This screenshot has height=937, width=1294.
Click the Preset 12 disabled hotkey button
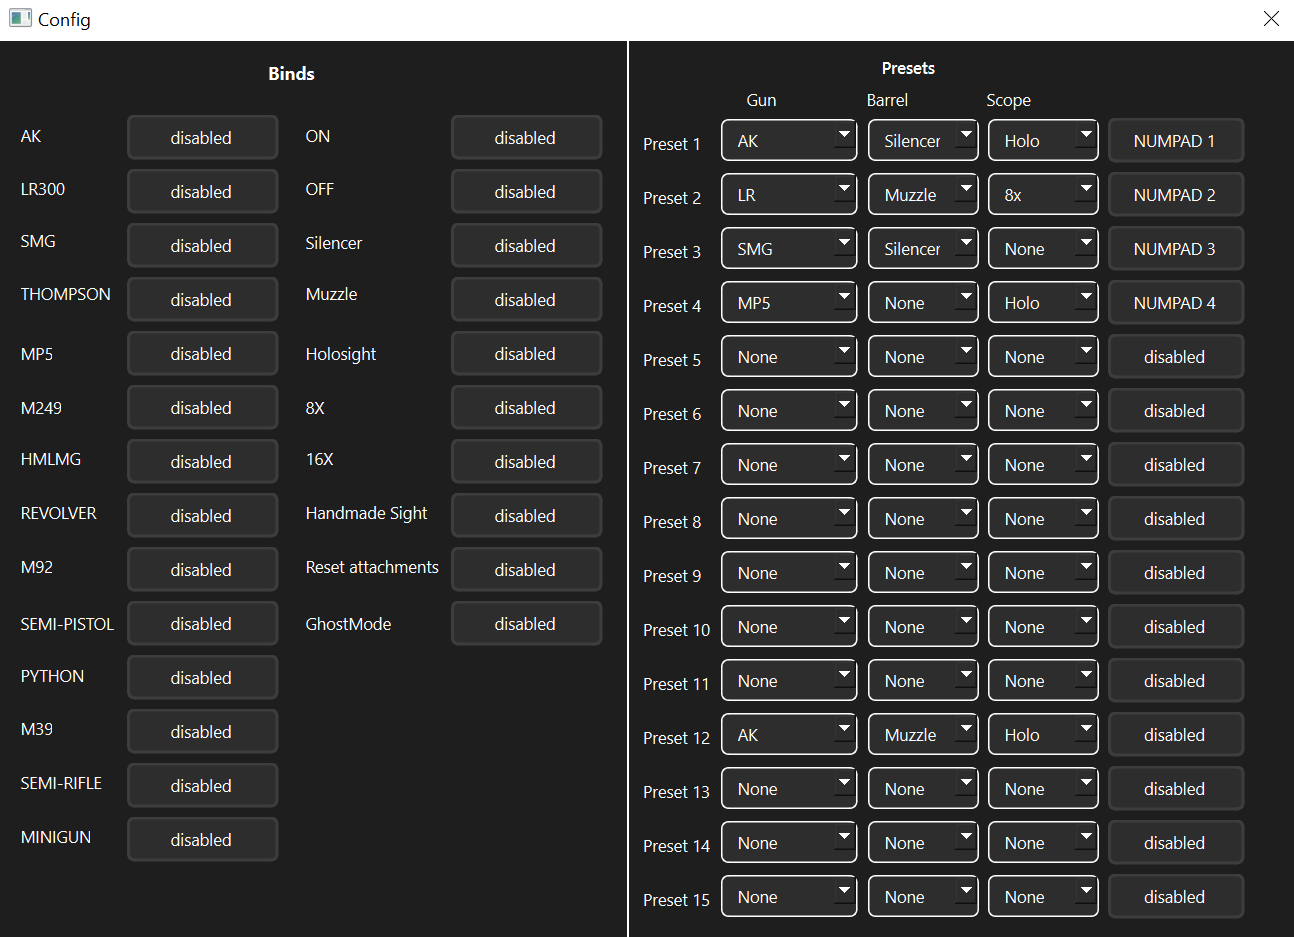[1176, 734]
